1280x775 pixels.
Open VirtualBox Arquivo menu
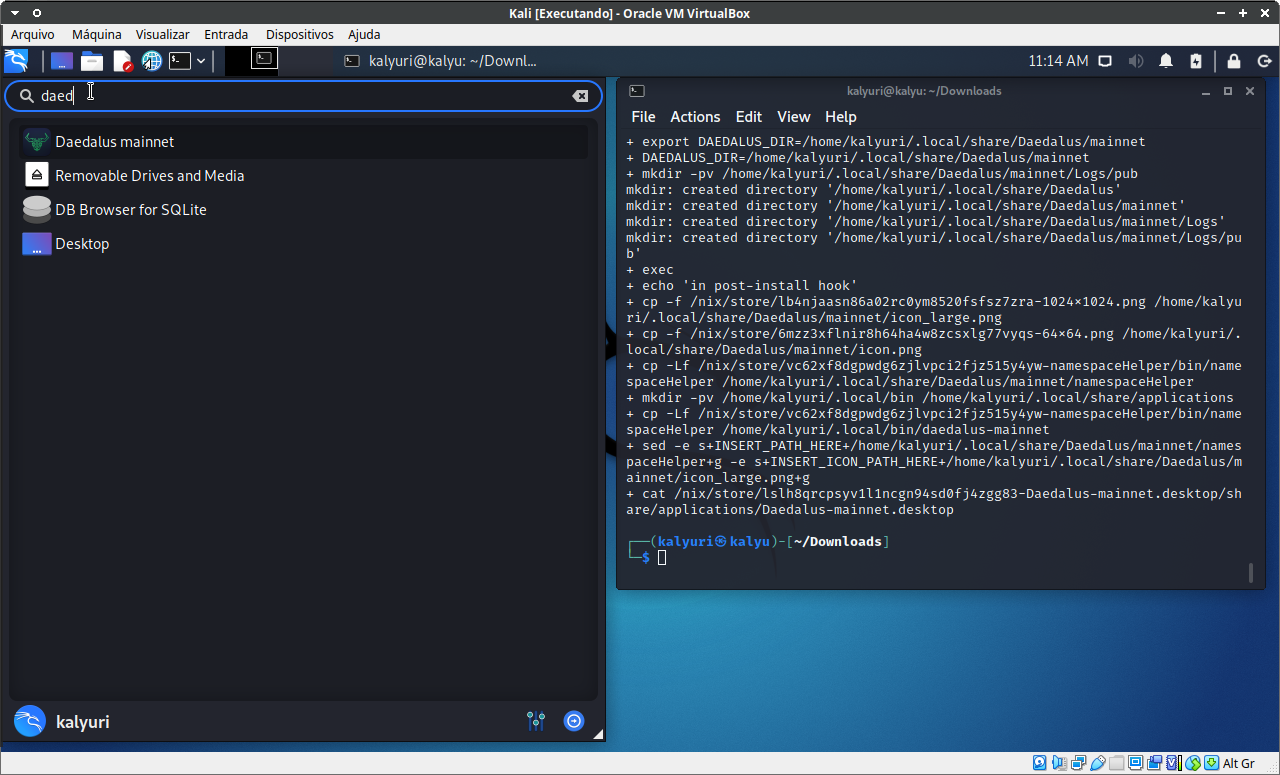pyautogui.click(x=33, y=34)
